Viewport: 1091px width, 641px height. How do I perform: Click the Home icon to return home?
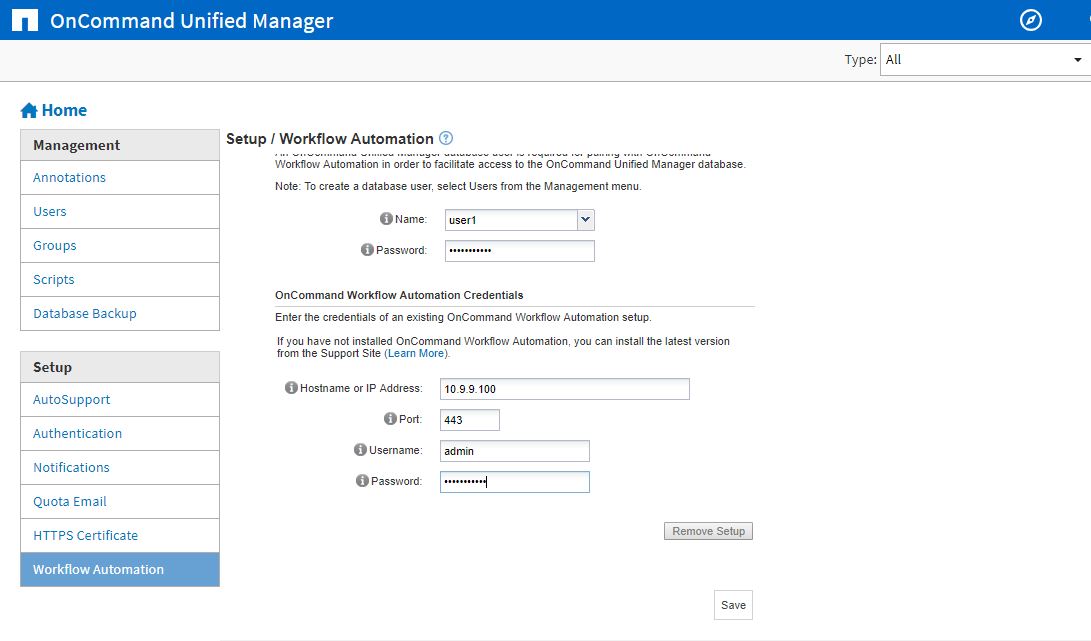pos(30,110)
